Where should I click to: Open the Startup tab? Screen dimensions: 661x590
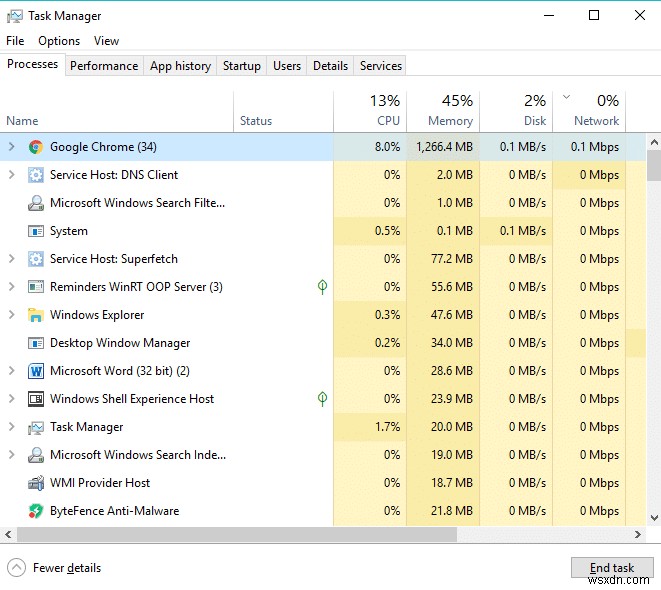click(x=242, y=66)
